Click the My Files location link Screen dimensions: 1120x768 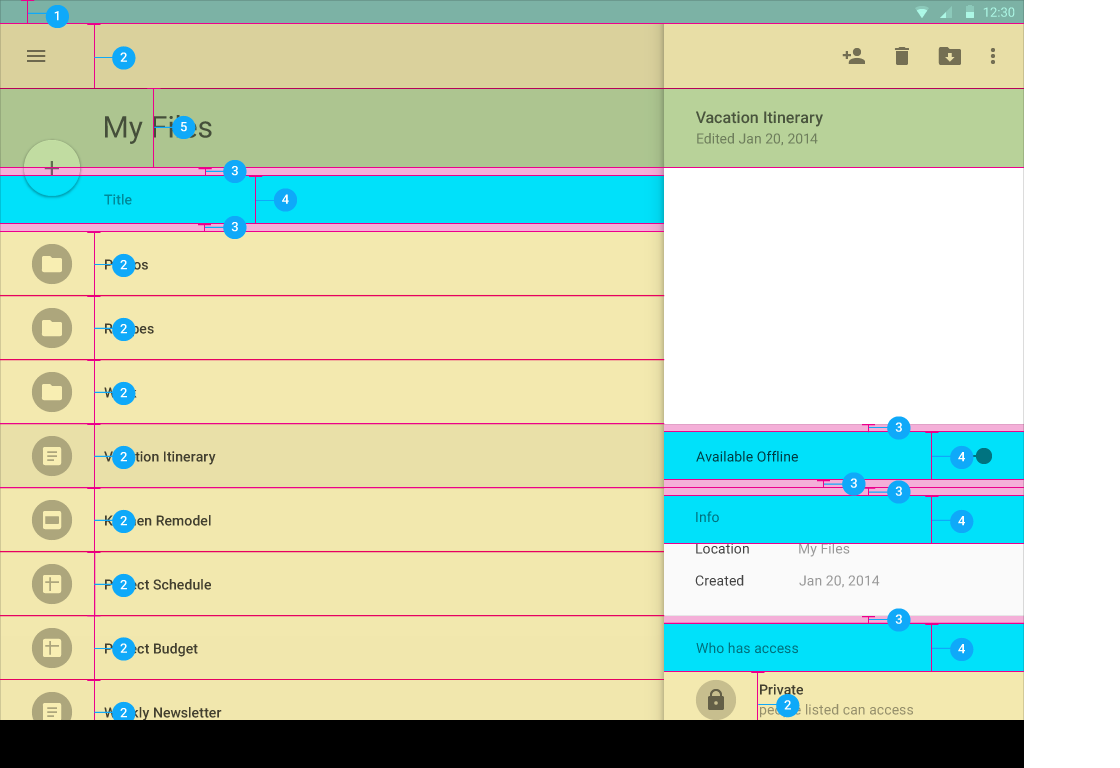pos(824,549)
